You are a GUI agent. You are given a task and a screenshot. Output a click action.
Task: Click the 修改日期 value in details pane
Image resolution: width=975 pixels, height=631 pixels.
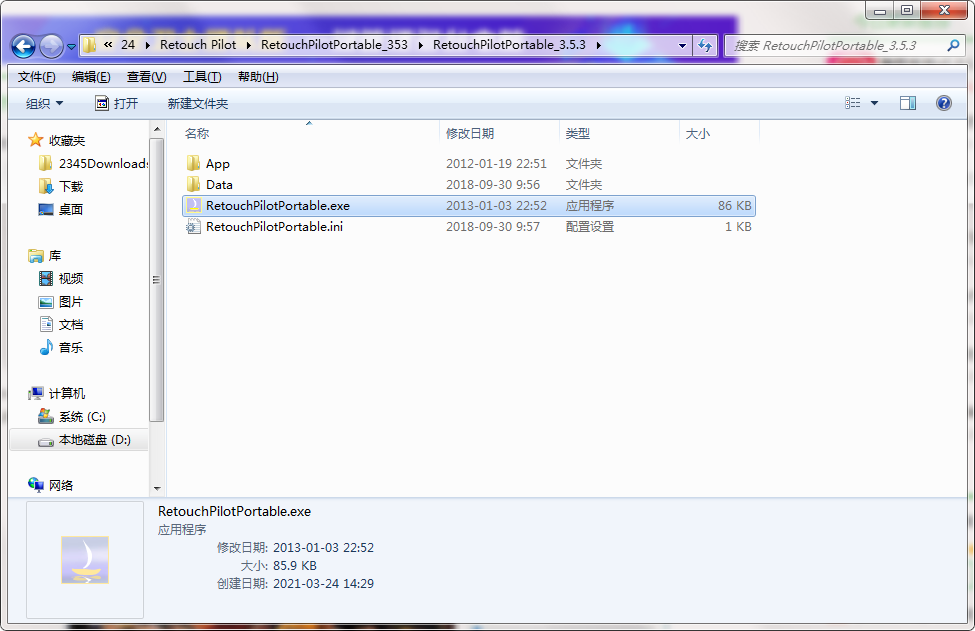tap(323, 548)
